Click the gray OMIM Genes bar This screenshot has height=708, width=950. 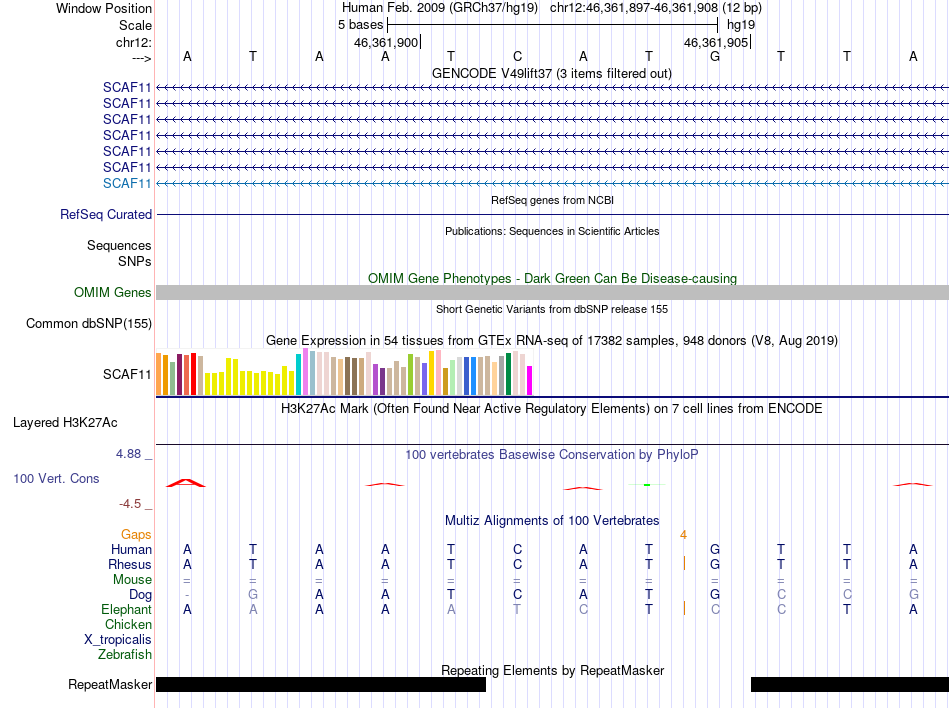pos(553,293)
